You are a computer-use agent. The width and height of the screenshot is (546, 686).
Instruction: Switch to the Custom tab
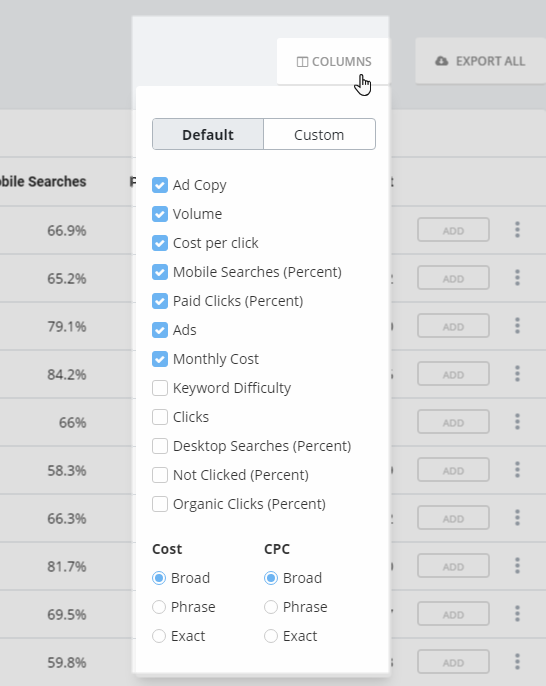319,134
